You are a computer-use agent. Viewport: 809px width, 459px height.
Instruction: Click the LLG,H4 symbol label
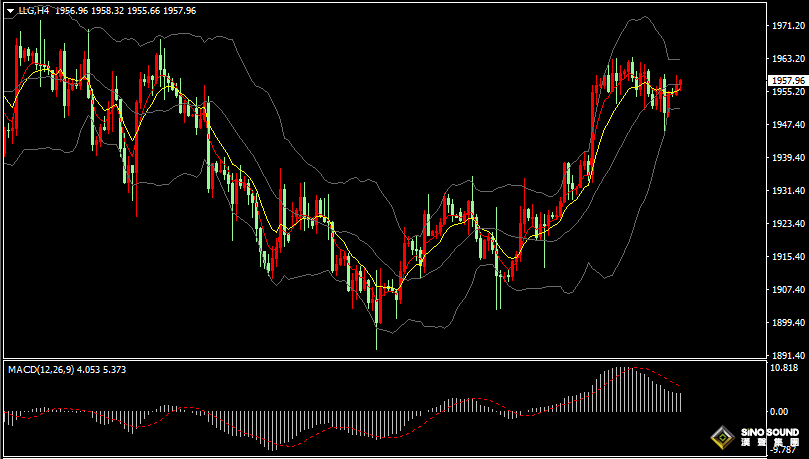(x=34, y=10)
